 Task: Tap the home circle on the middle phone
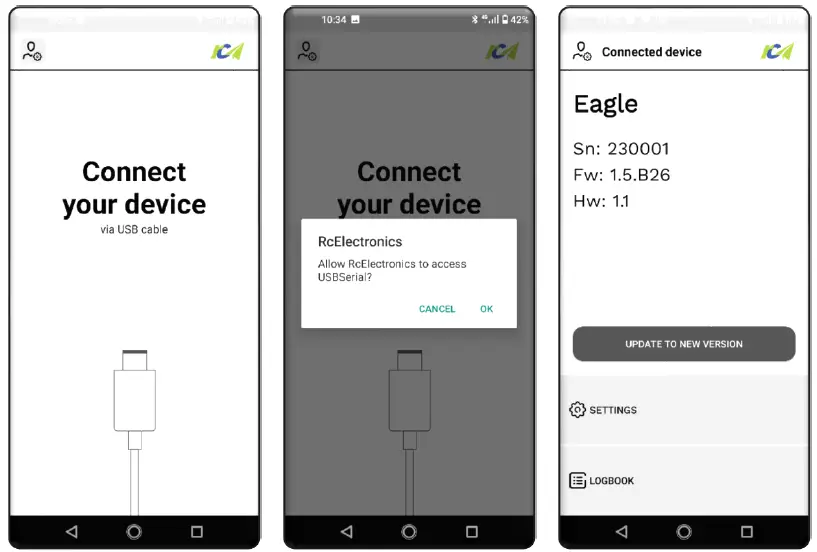point(409,531)
